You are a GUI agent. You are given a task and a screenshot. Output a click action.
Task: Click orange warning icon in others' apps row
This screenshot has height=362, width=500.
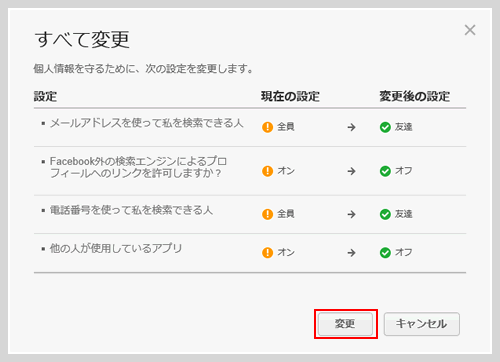(268, 253)
